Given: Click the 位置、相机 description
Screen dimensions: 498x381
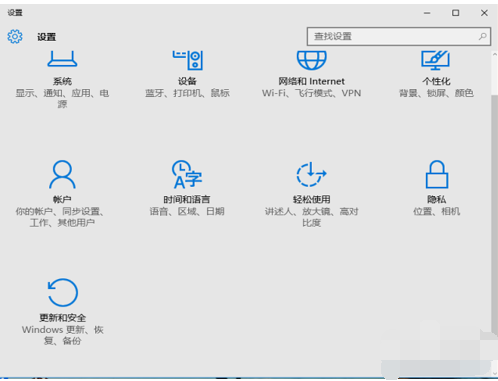Looking at the screenshot, I should 437,211.
